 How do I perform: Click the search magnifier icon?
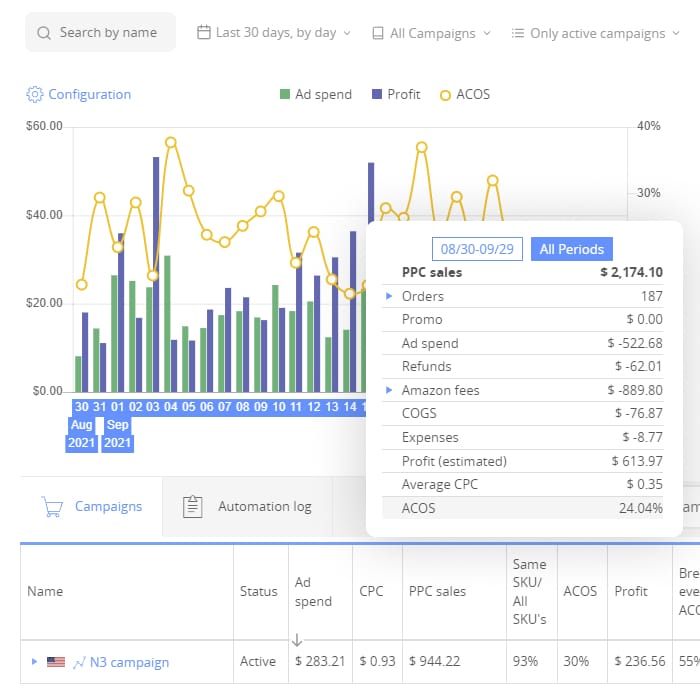click(x=44, y=33)
